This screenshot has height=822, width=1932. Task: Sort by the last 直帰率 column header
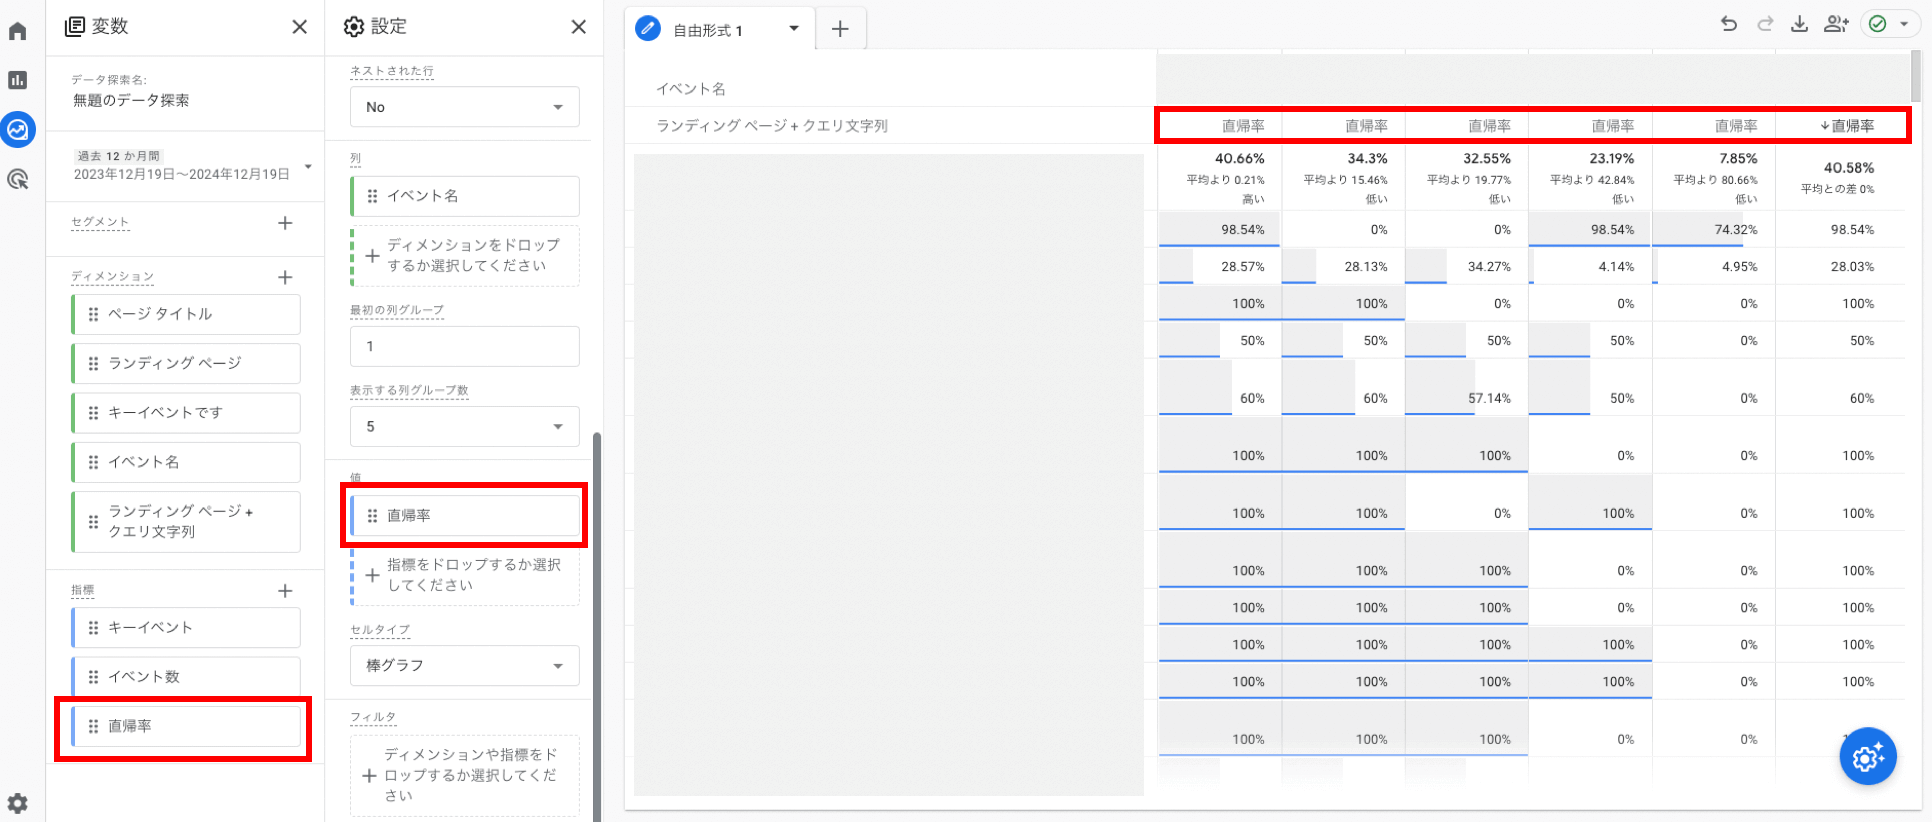[x=1846, y=126]
